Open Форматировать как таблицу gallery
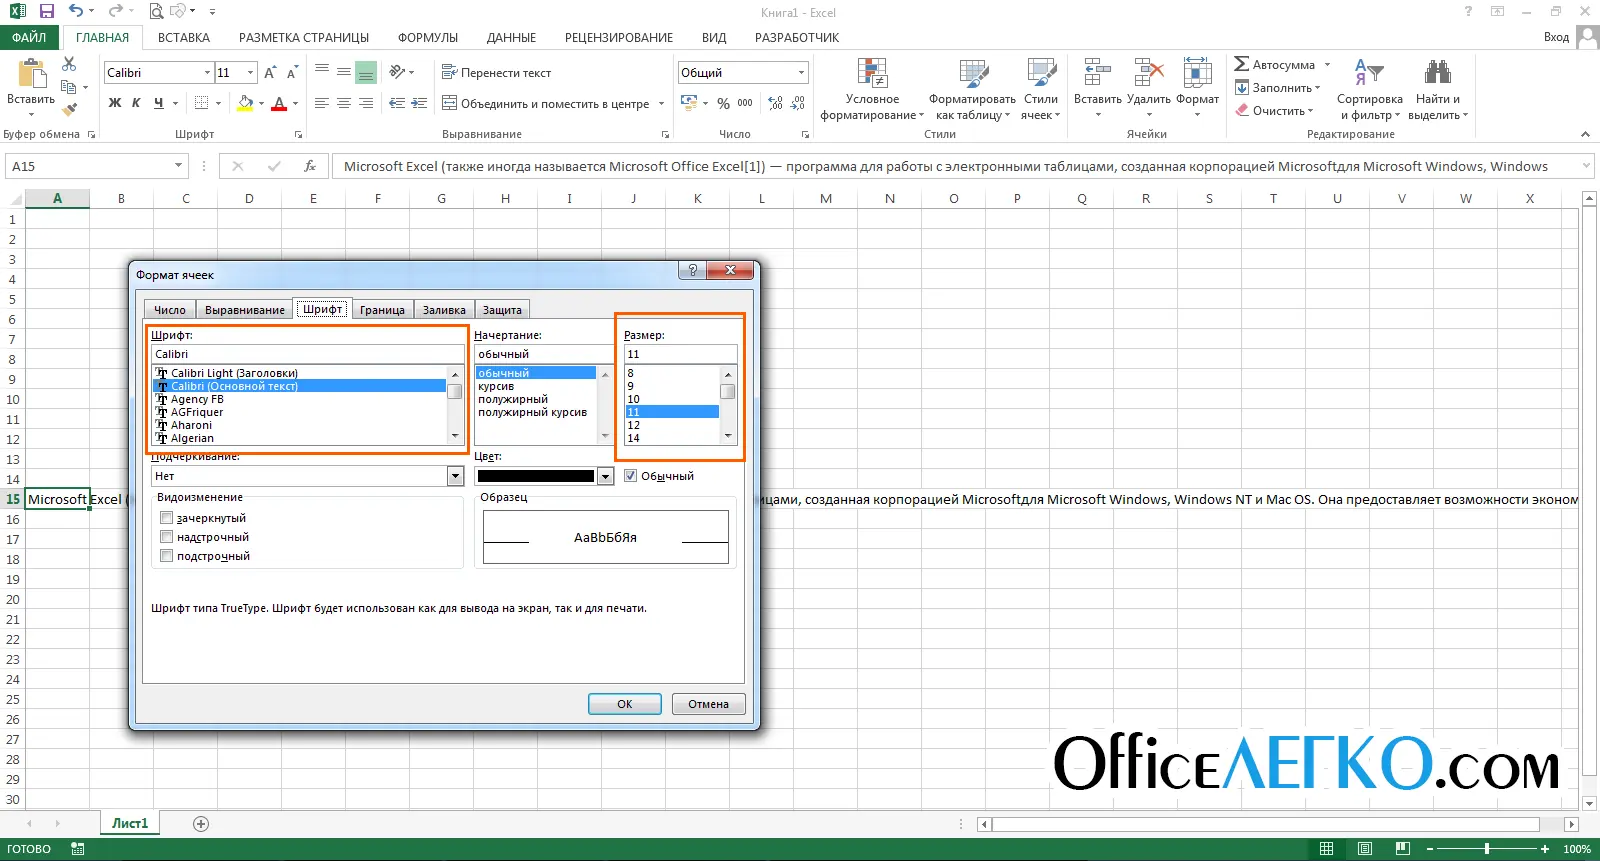The height and width of the screenshot is (861, 1600). pyautogui.click(x=972, y=89)
